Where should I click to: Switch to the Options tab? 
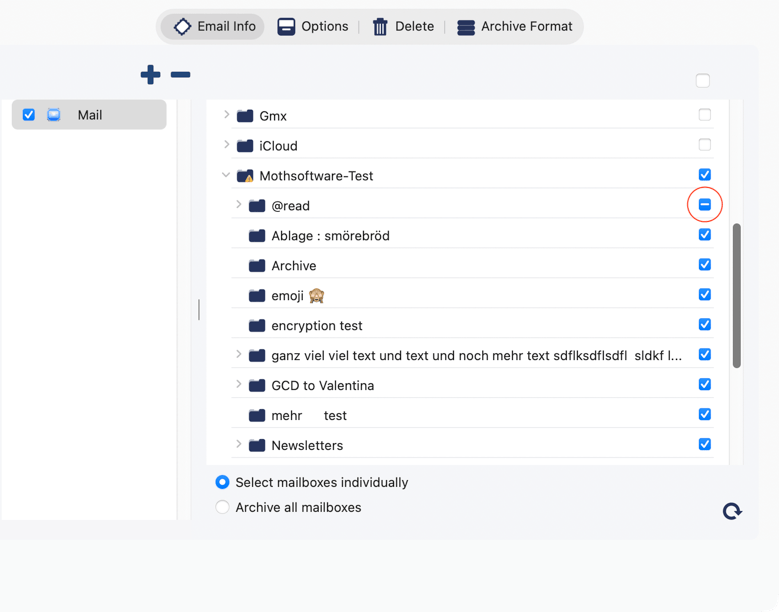(x=312, y=26)
